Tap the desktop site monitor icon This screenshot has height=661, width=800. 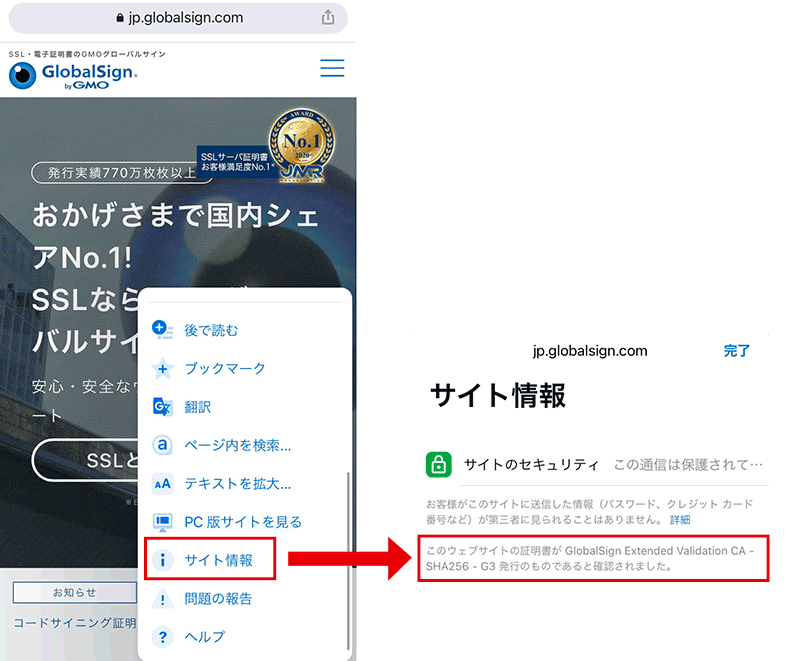click(x=162, y=522)
